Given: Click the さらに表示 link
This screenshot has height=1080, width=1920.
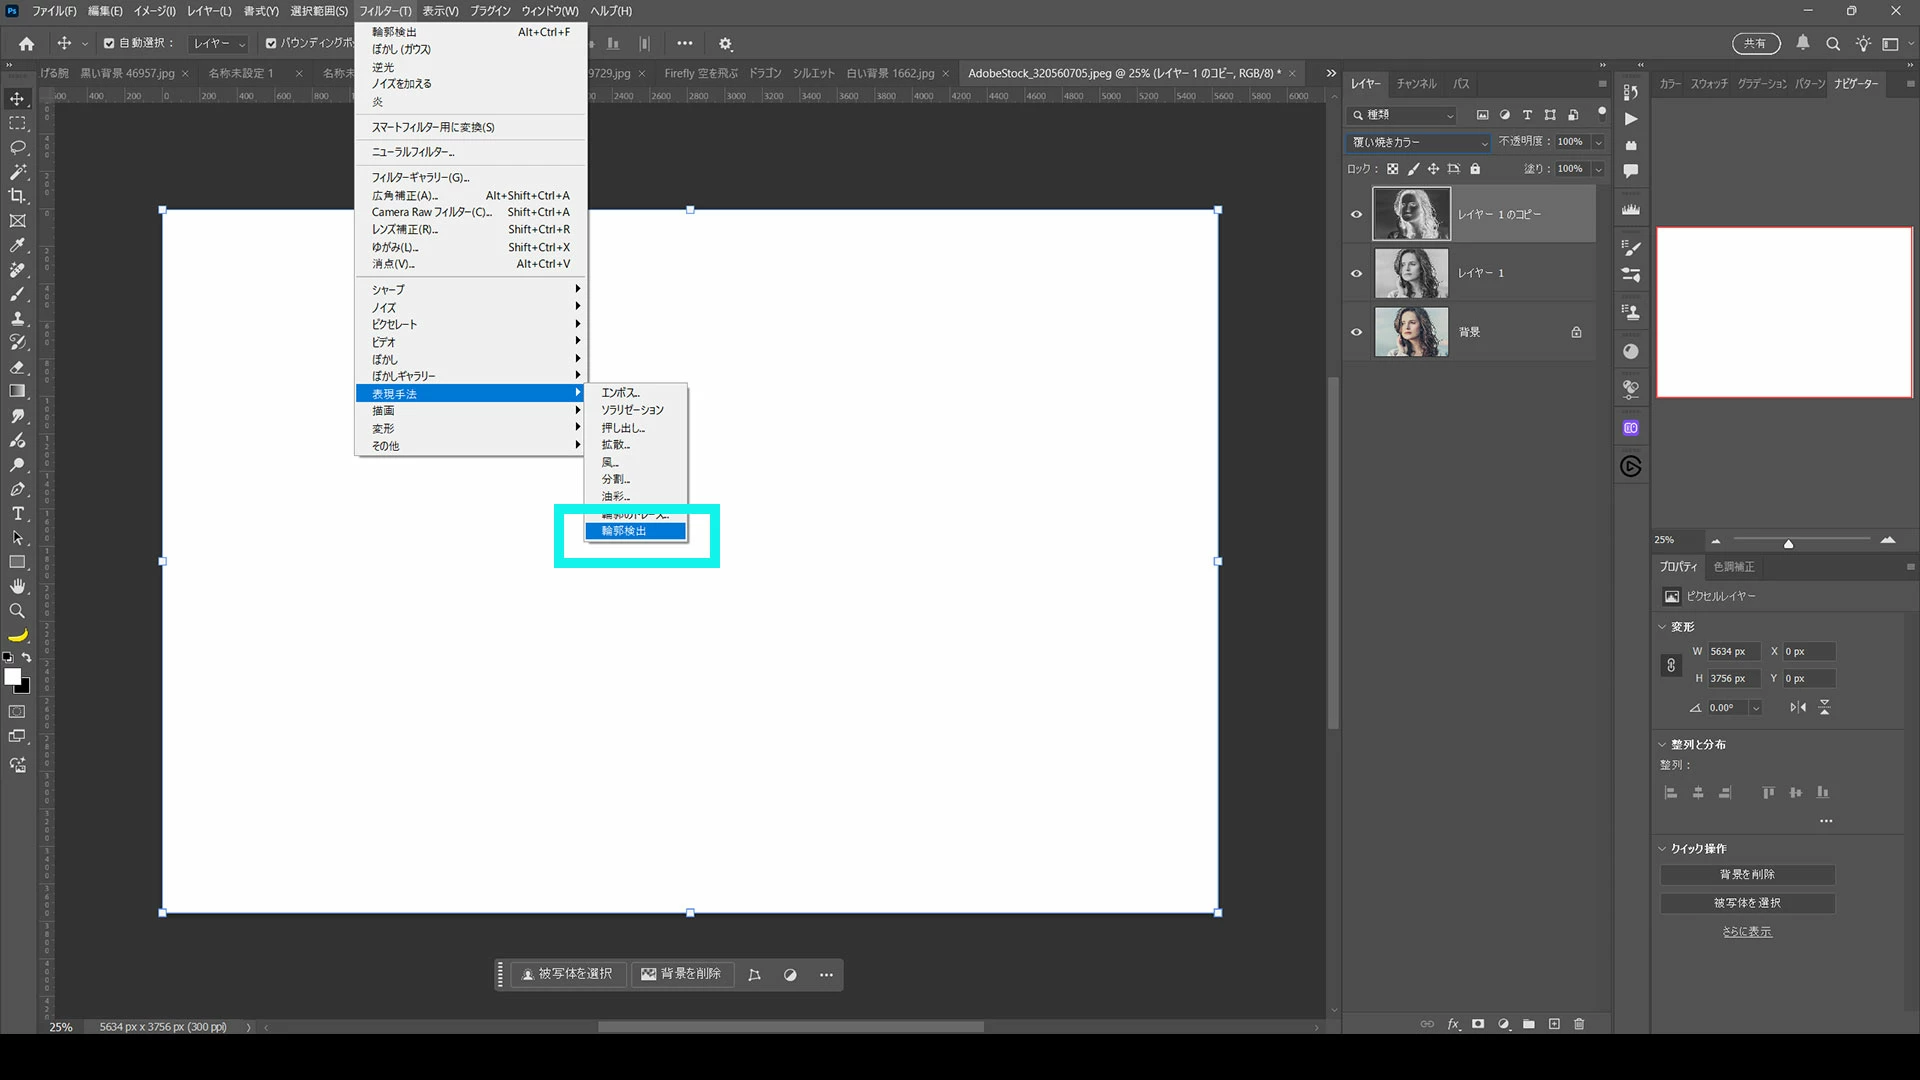Looking at the screenshot, I should (x=1746, y=931).
